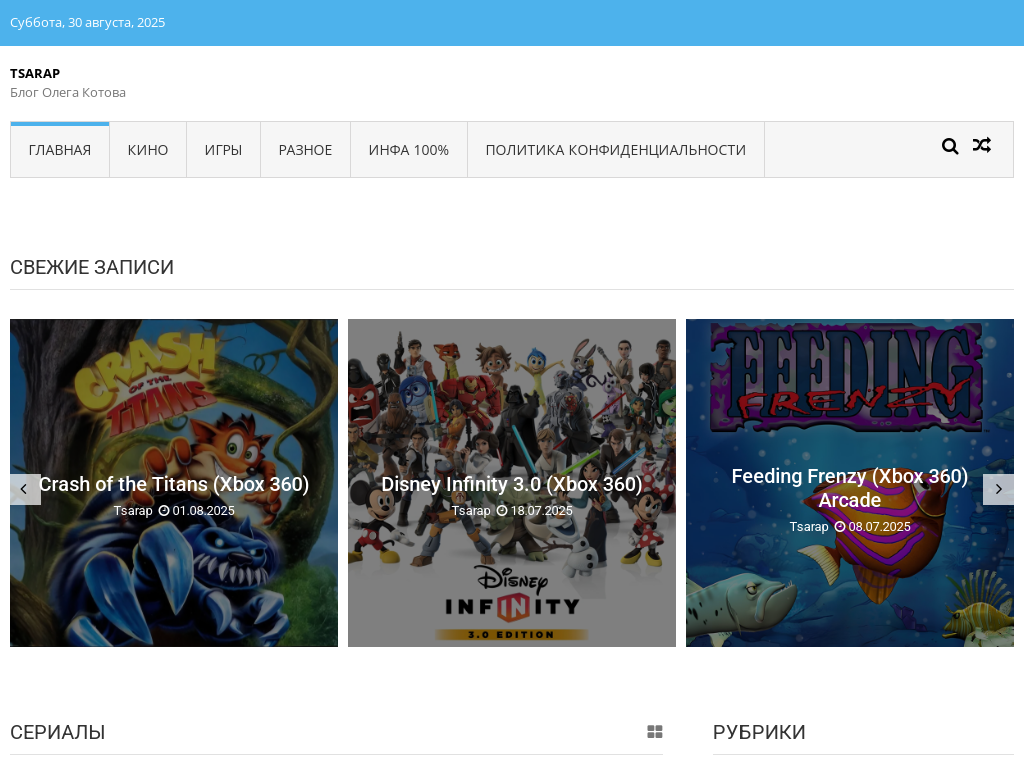
Task: Toggle the grid layout icon beside Сериалы
Action: 654,731
